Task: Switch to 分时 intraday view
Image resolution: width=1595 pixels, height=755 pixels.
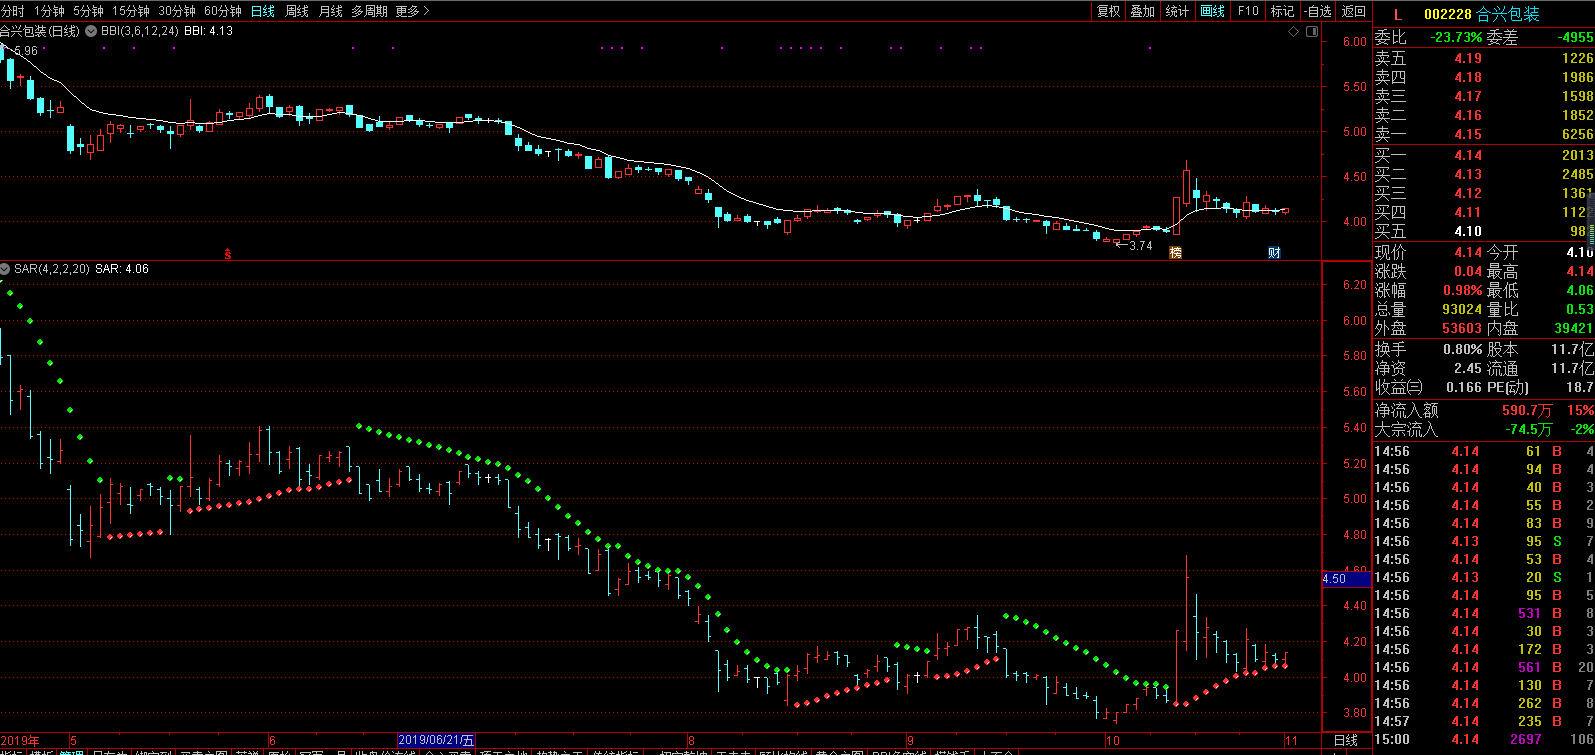Action: pos(12,11)
